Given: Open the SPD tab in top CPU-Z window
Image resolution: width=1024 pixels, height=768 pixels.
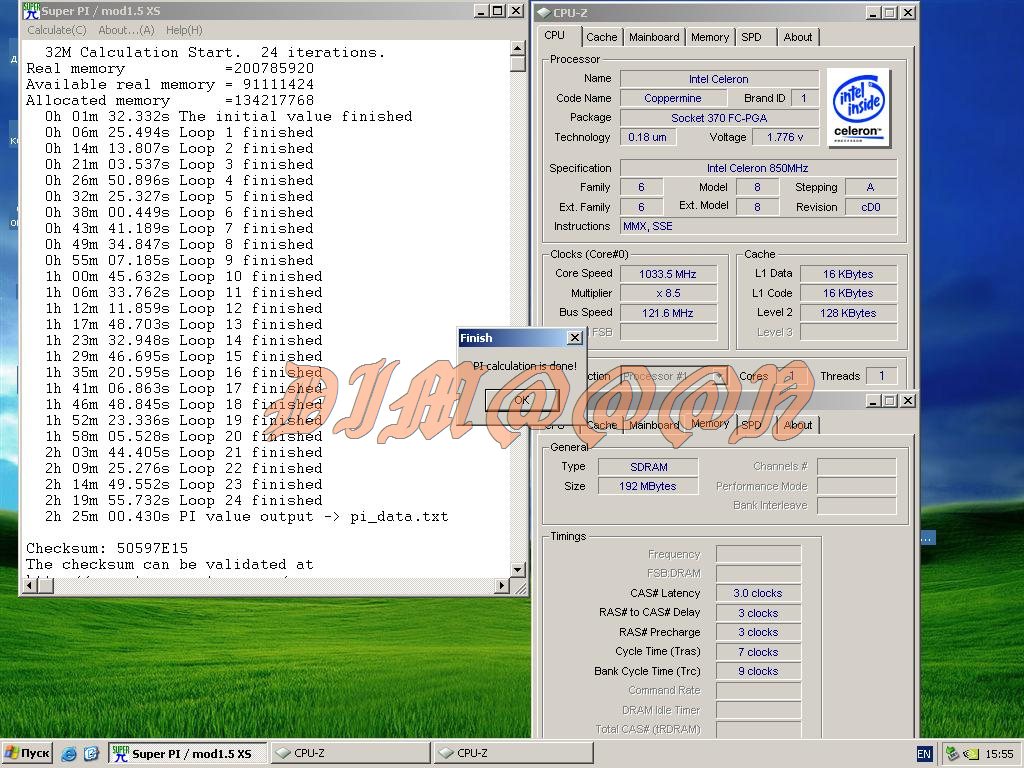Looking at the screenshot, I should click(752, 37).
